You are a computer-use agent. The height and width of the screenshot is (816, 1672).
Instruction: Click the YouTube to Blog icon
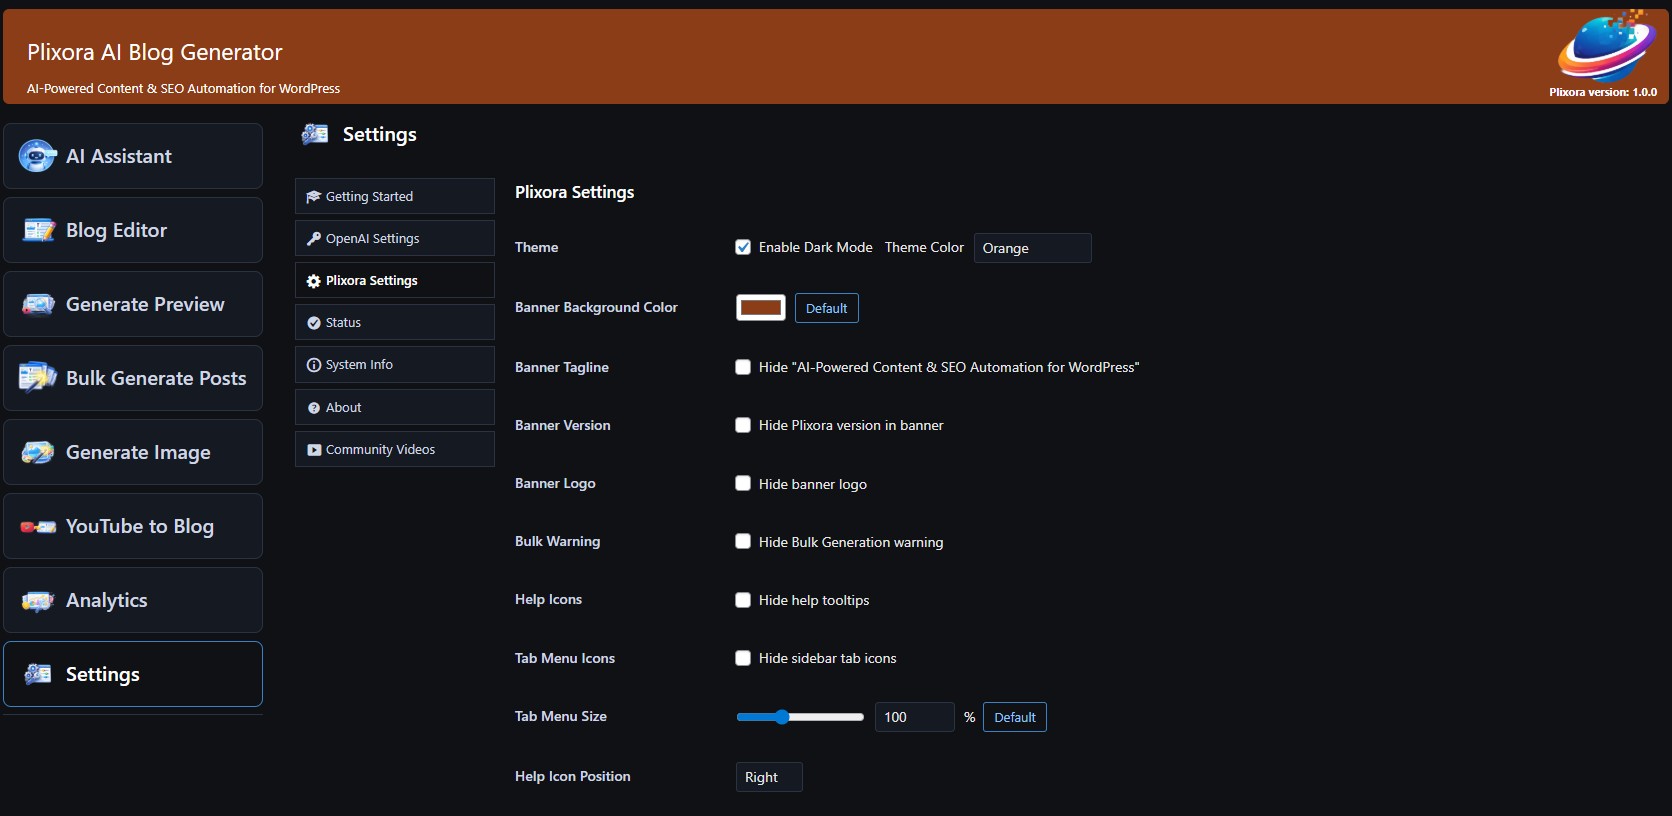click(38, 527)
